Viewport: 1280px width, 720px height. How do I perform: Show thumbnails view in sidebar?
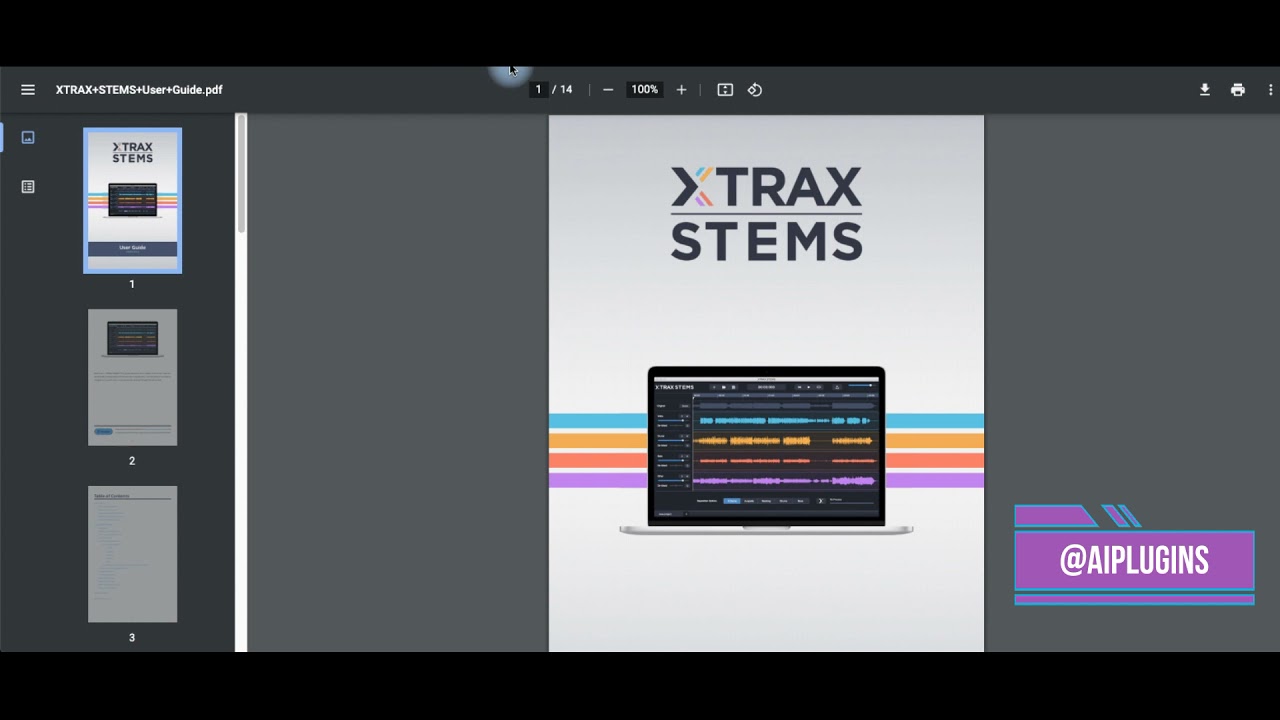(28, 137)
